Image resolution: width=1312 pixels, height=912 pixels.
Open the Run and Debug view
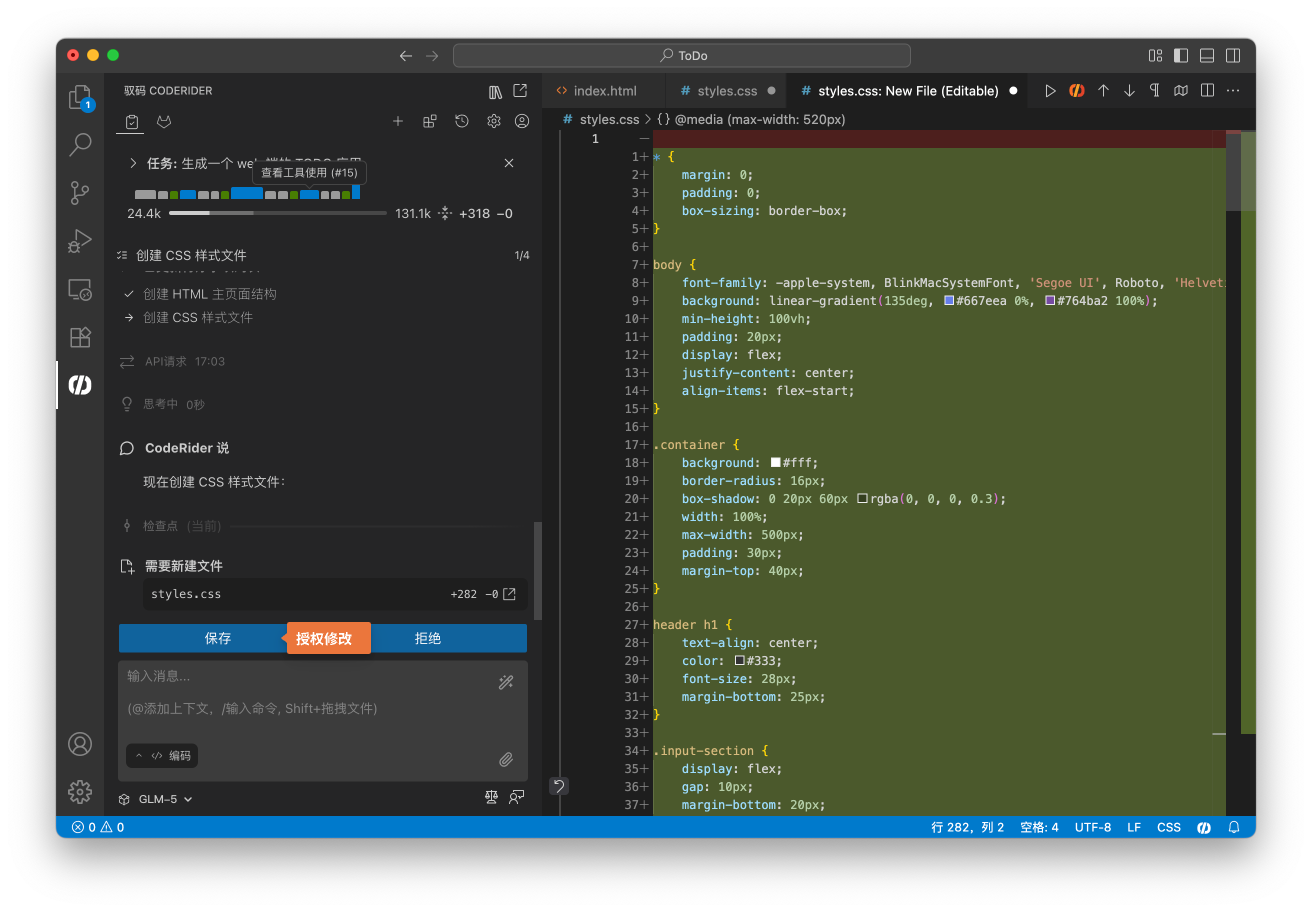coord(80,241)
